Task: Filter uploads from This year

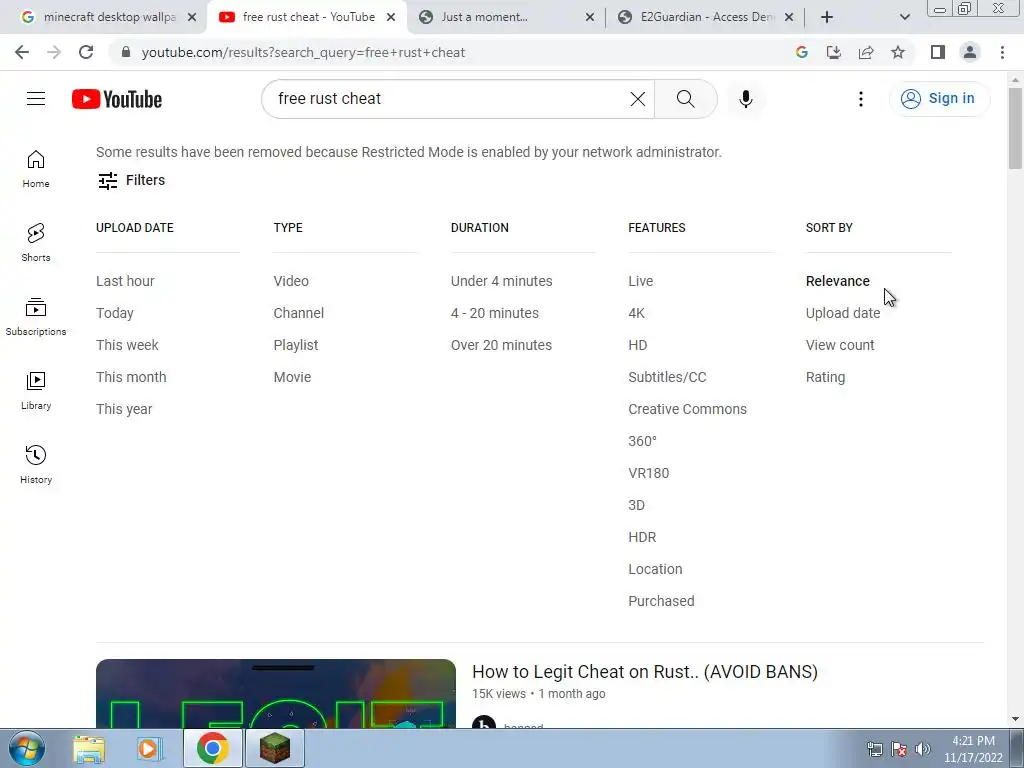Action: point(123,409)
